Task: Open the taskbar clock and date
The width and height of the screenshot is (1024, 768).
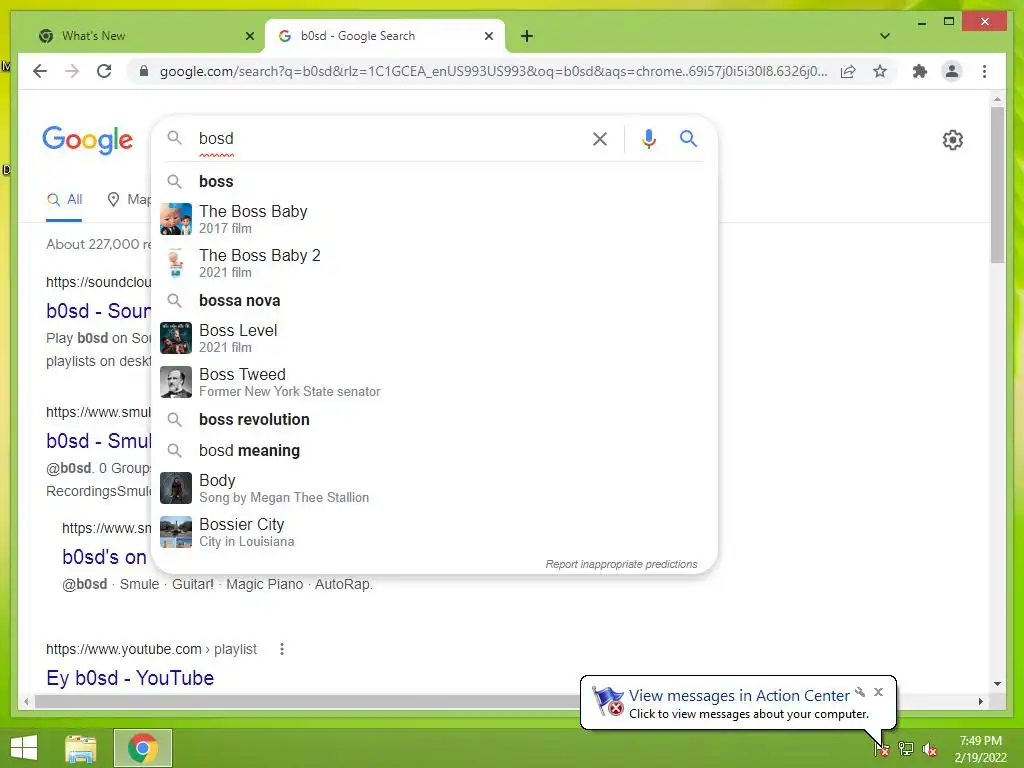Action: point(980,749)
